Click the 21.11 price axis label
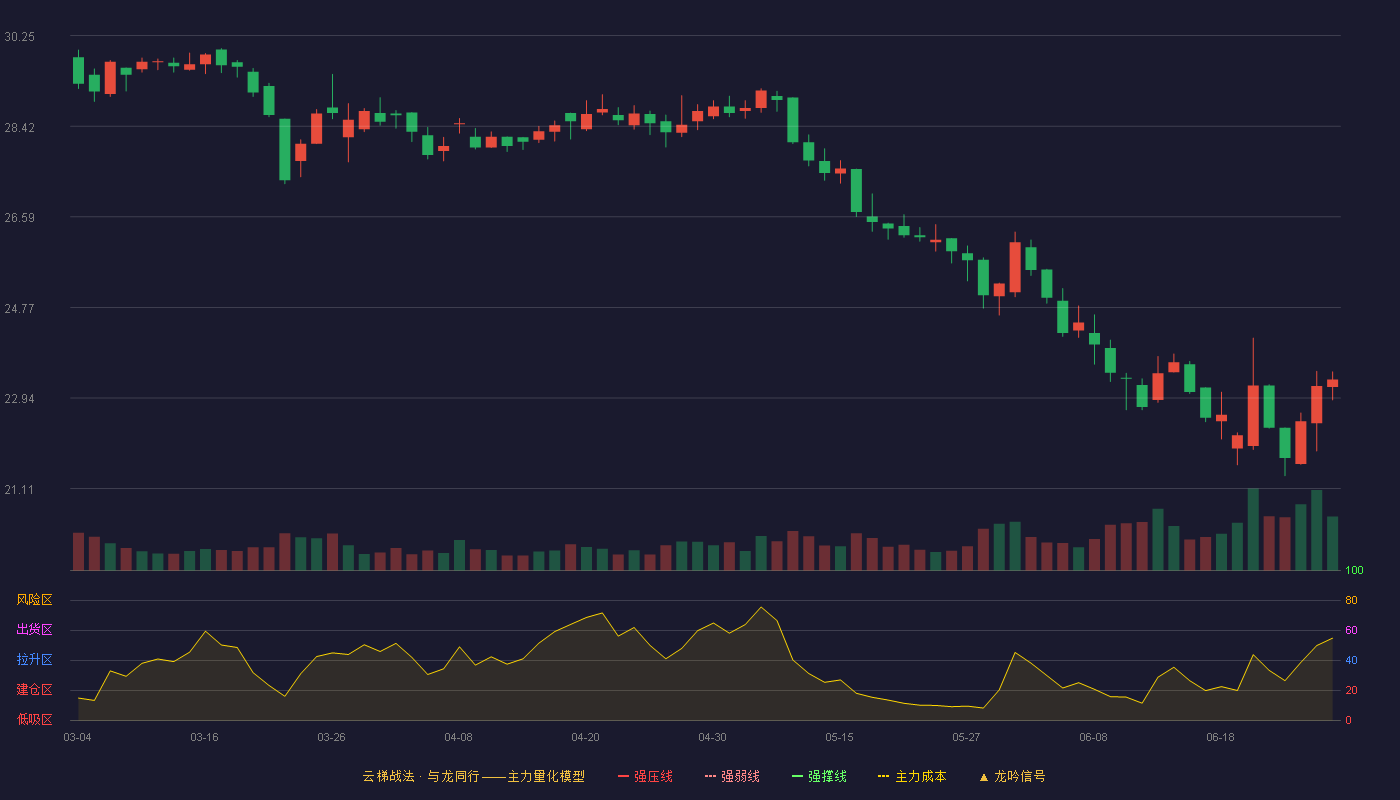 pos(19,489)
